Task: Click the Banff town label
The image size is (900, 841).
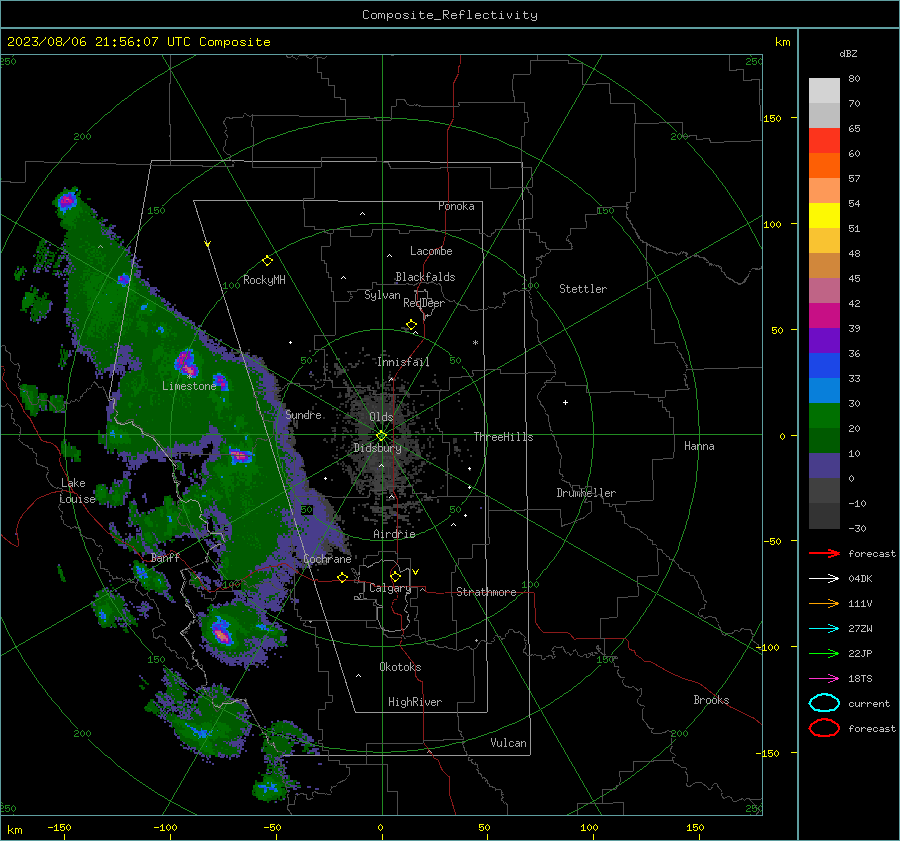Action: pyautogui.click(x=165, y=557)
